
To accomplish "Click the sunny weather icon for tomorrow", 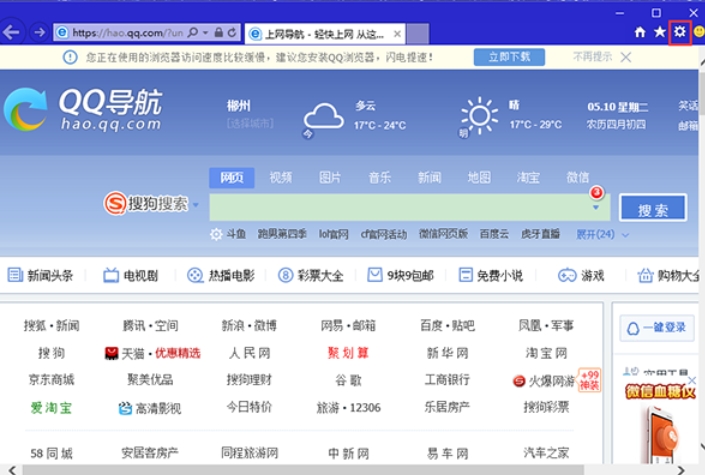I will click(x=479, y=116).
